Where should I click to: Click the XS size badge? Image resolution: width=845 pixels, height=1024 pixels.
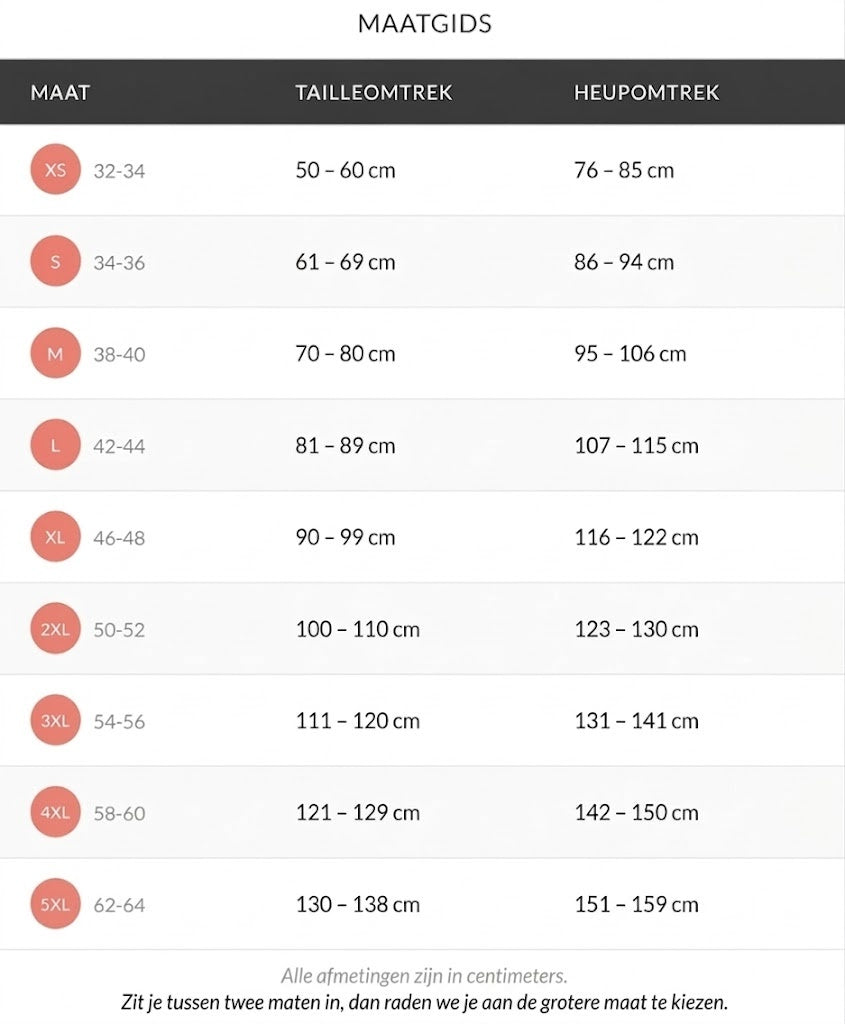coord(55,170)
